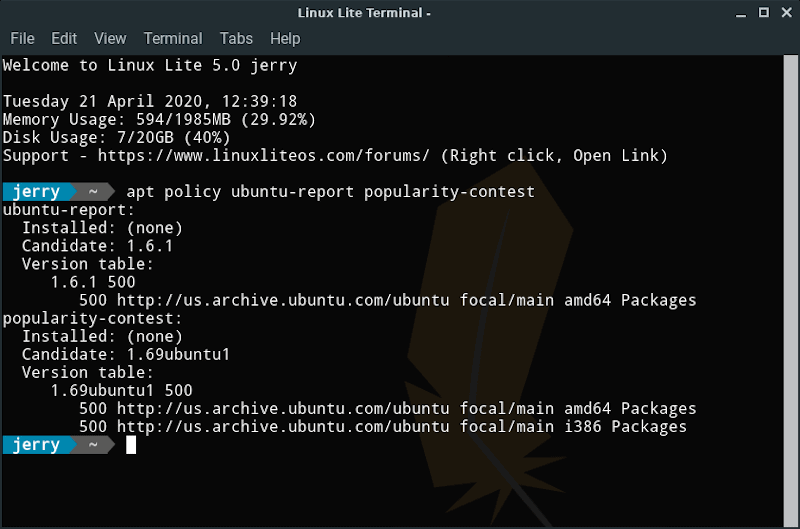Screen dimensions: 800x529
Task: Open the Edit menu
Action: pyautogui.click(x=64, y=38)
